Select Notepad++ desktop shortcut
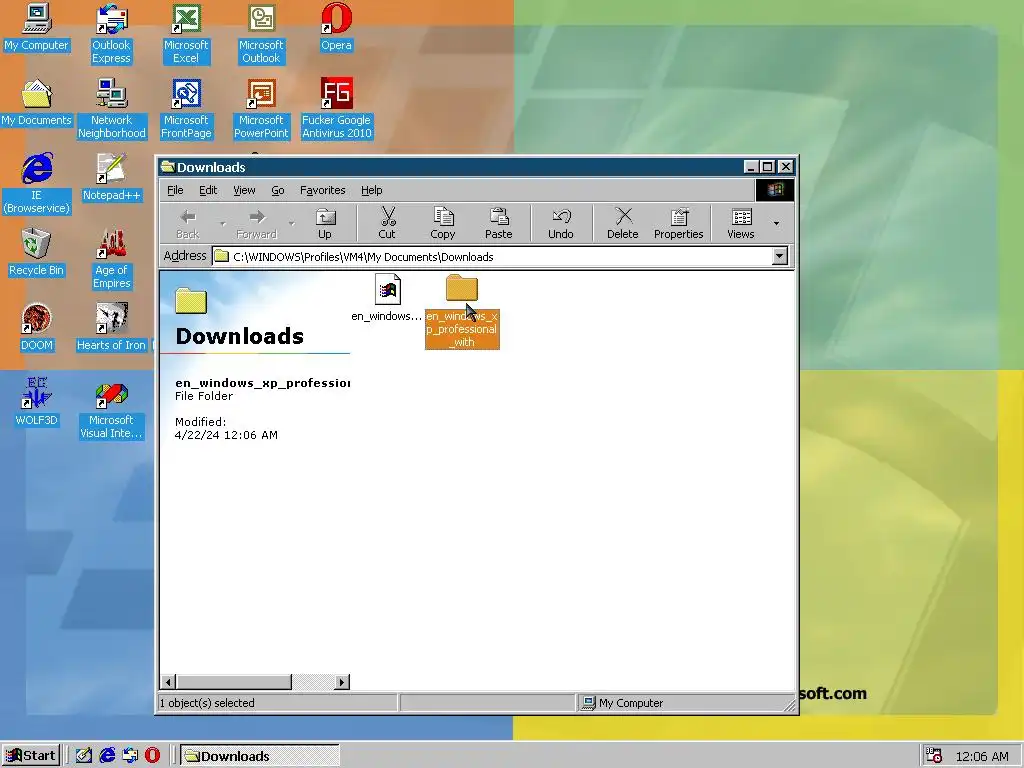This screenshot has height=768, width=1024. tap(111, 178)
